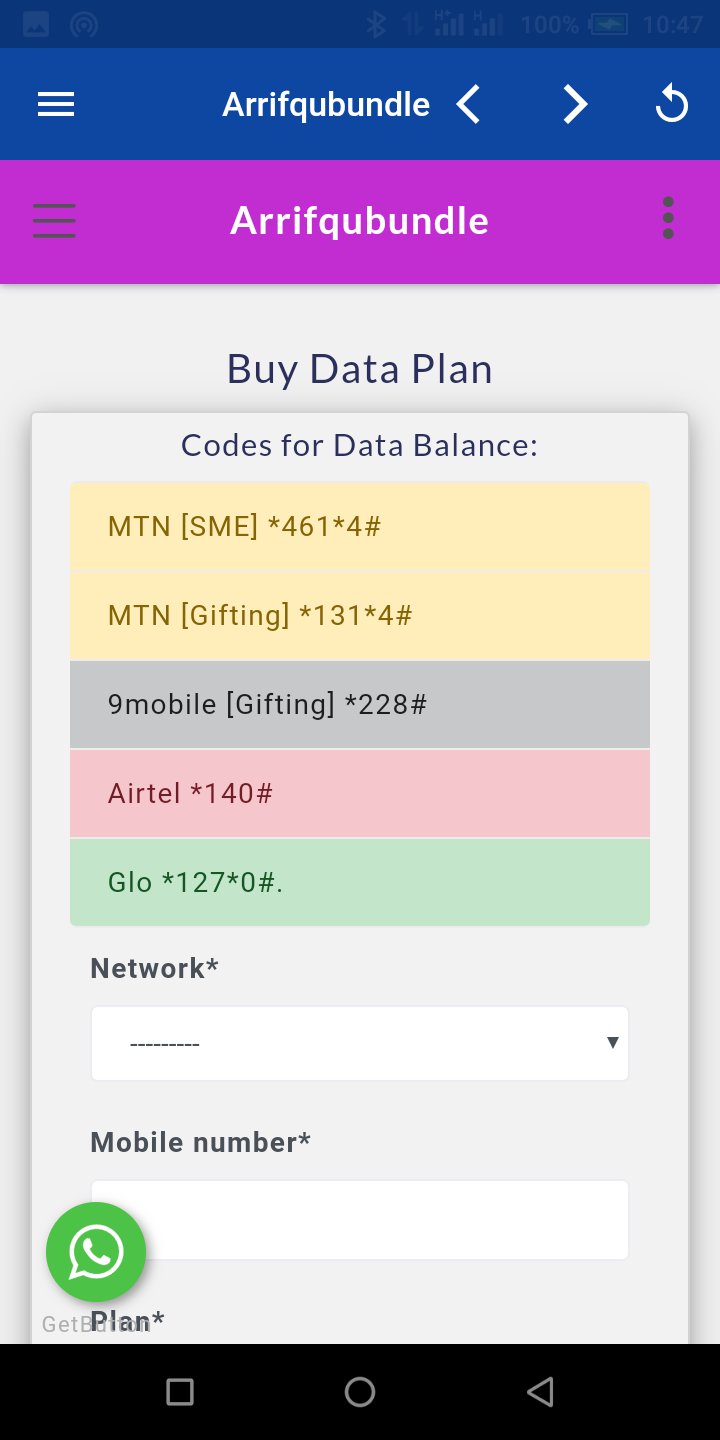The height and width of the screenshot is (1440, 720).
Task: Tap the Arrifqubundle title in purple bar
Action: 360,221
